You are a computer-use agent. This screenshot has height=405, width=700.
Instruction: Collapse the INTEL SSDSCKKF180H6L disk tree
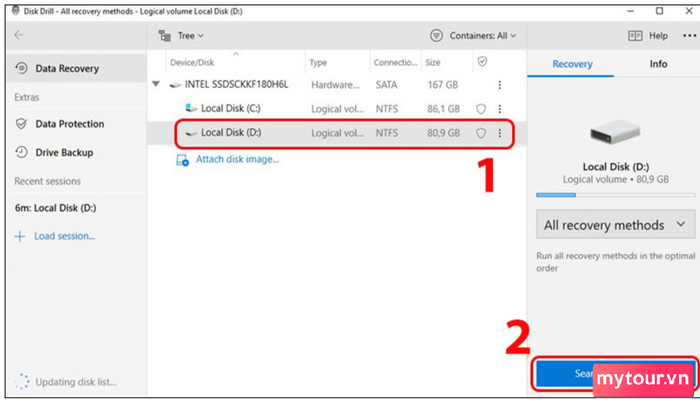(x=156, y=84)
